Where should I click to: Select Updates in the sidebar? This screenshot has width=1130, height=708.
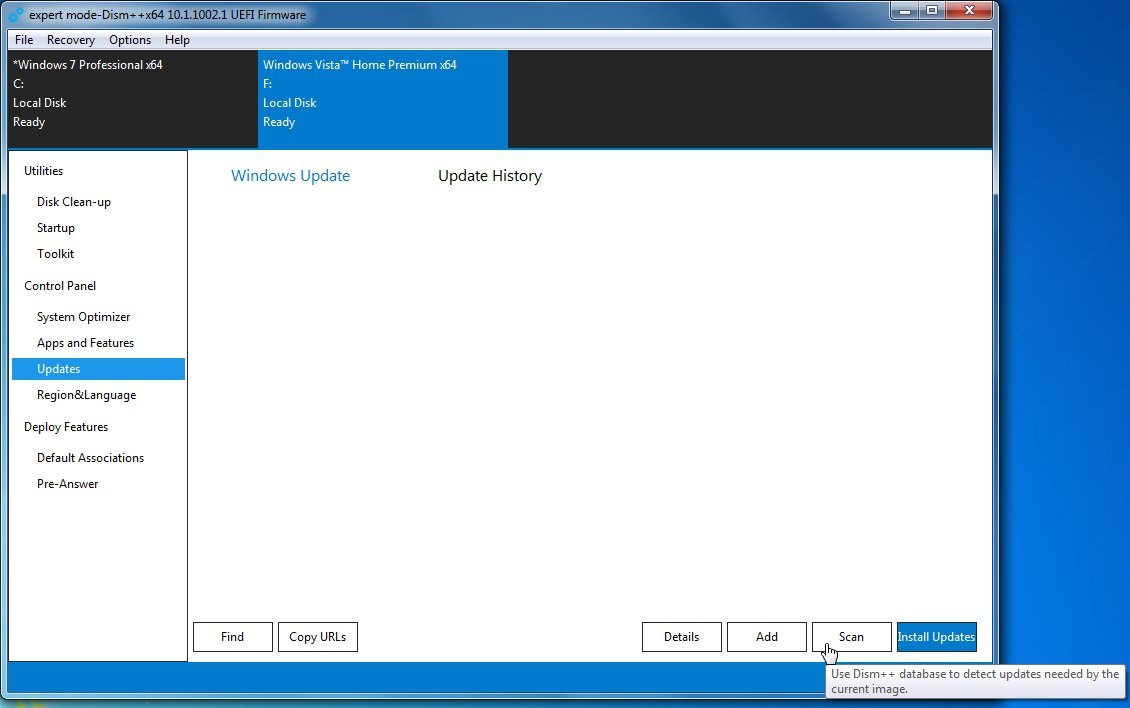(98, 369)
